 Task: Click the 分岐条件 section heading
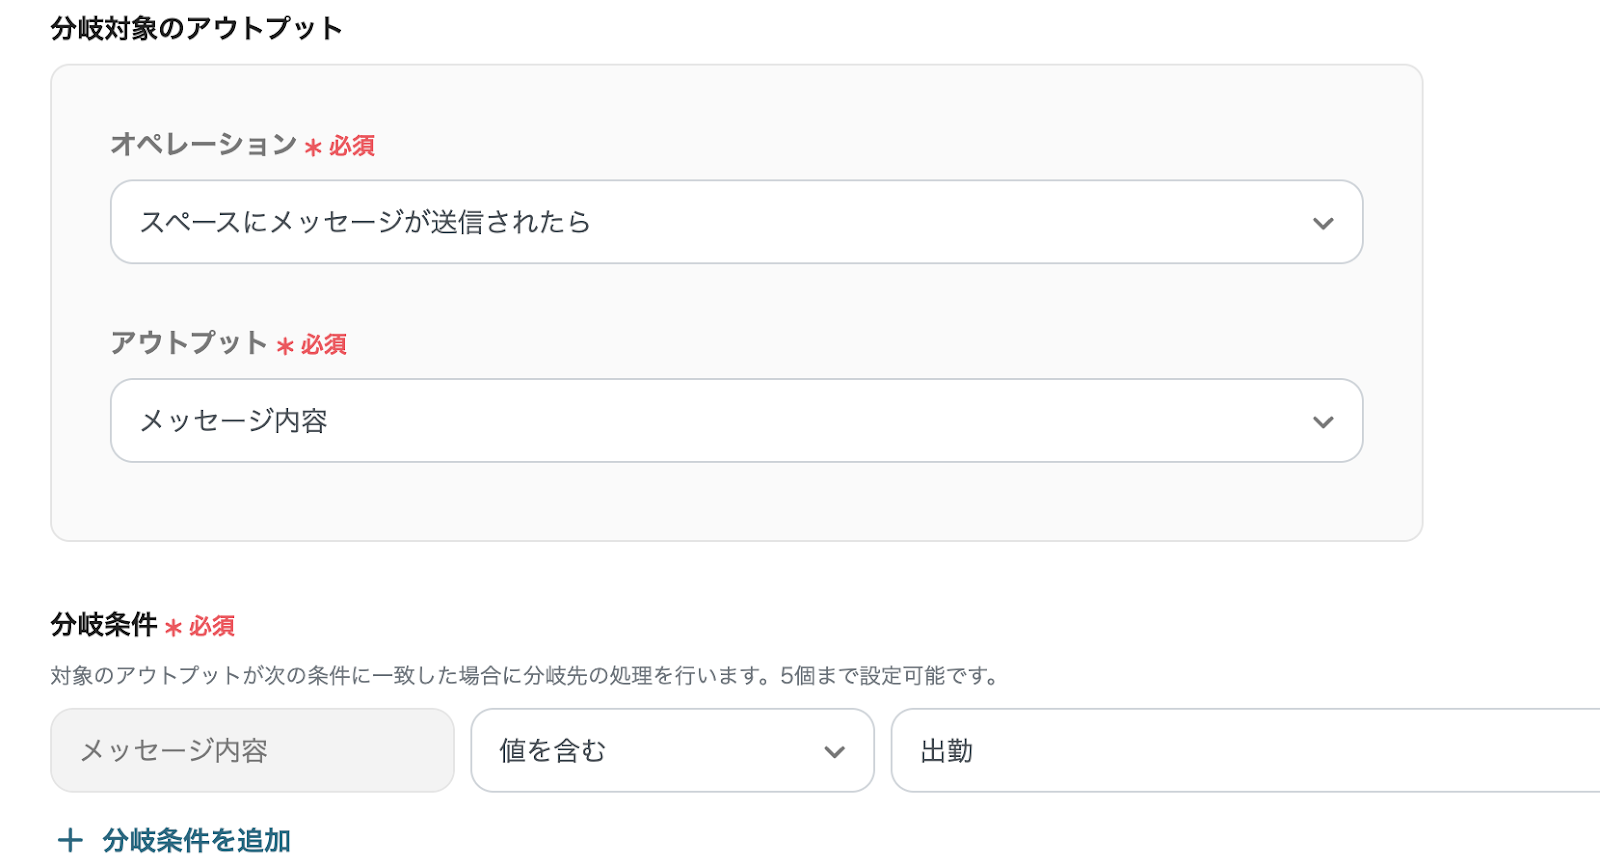[x=104, y=625]
